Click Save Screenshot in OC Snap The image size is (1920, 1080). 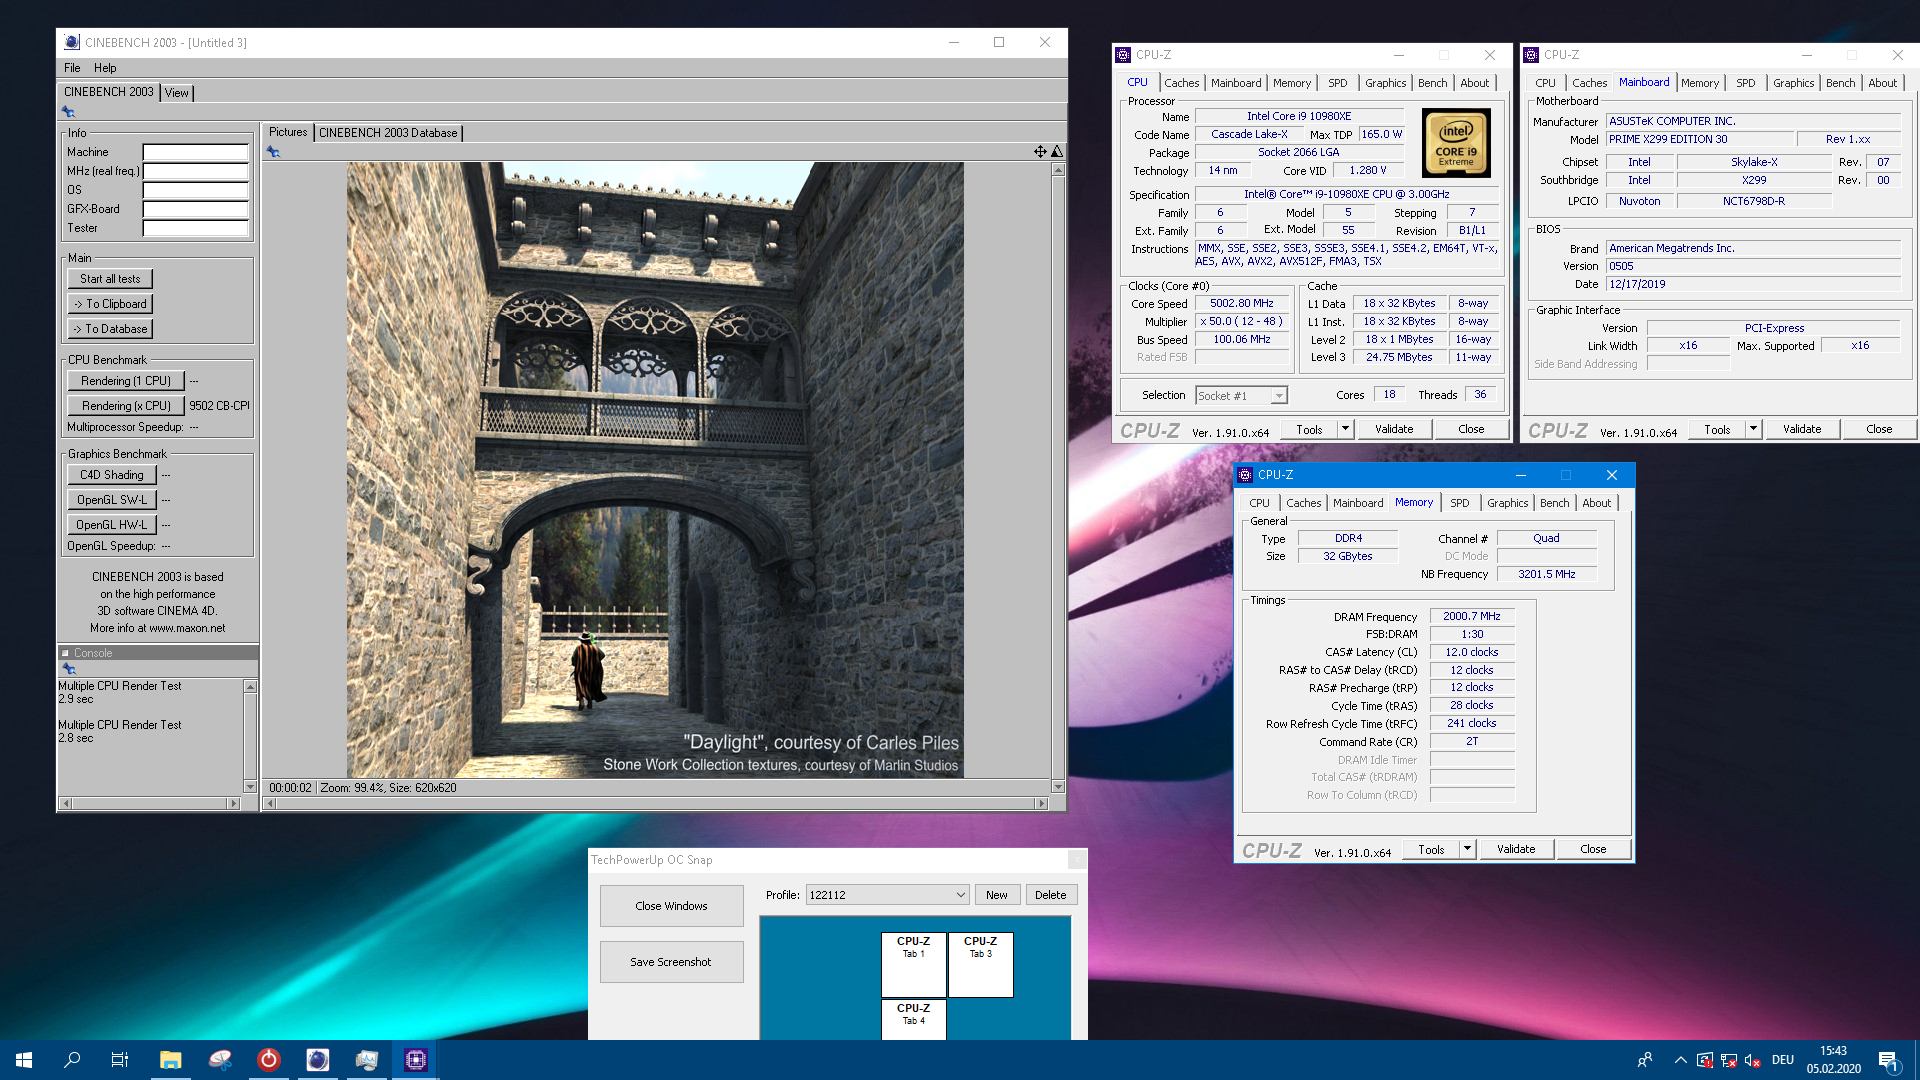(x=671, y=962)
